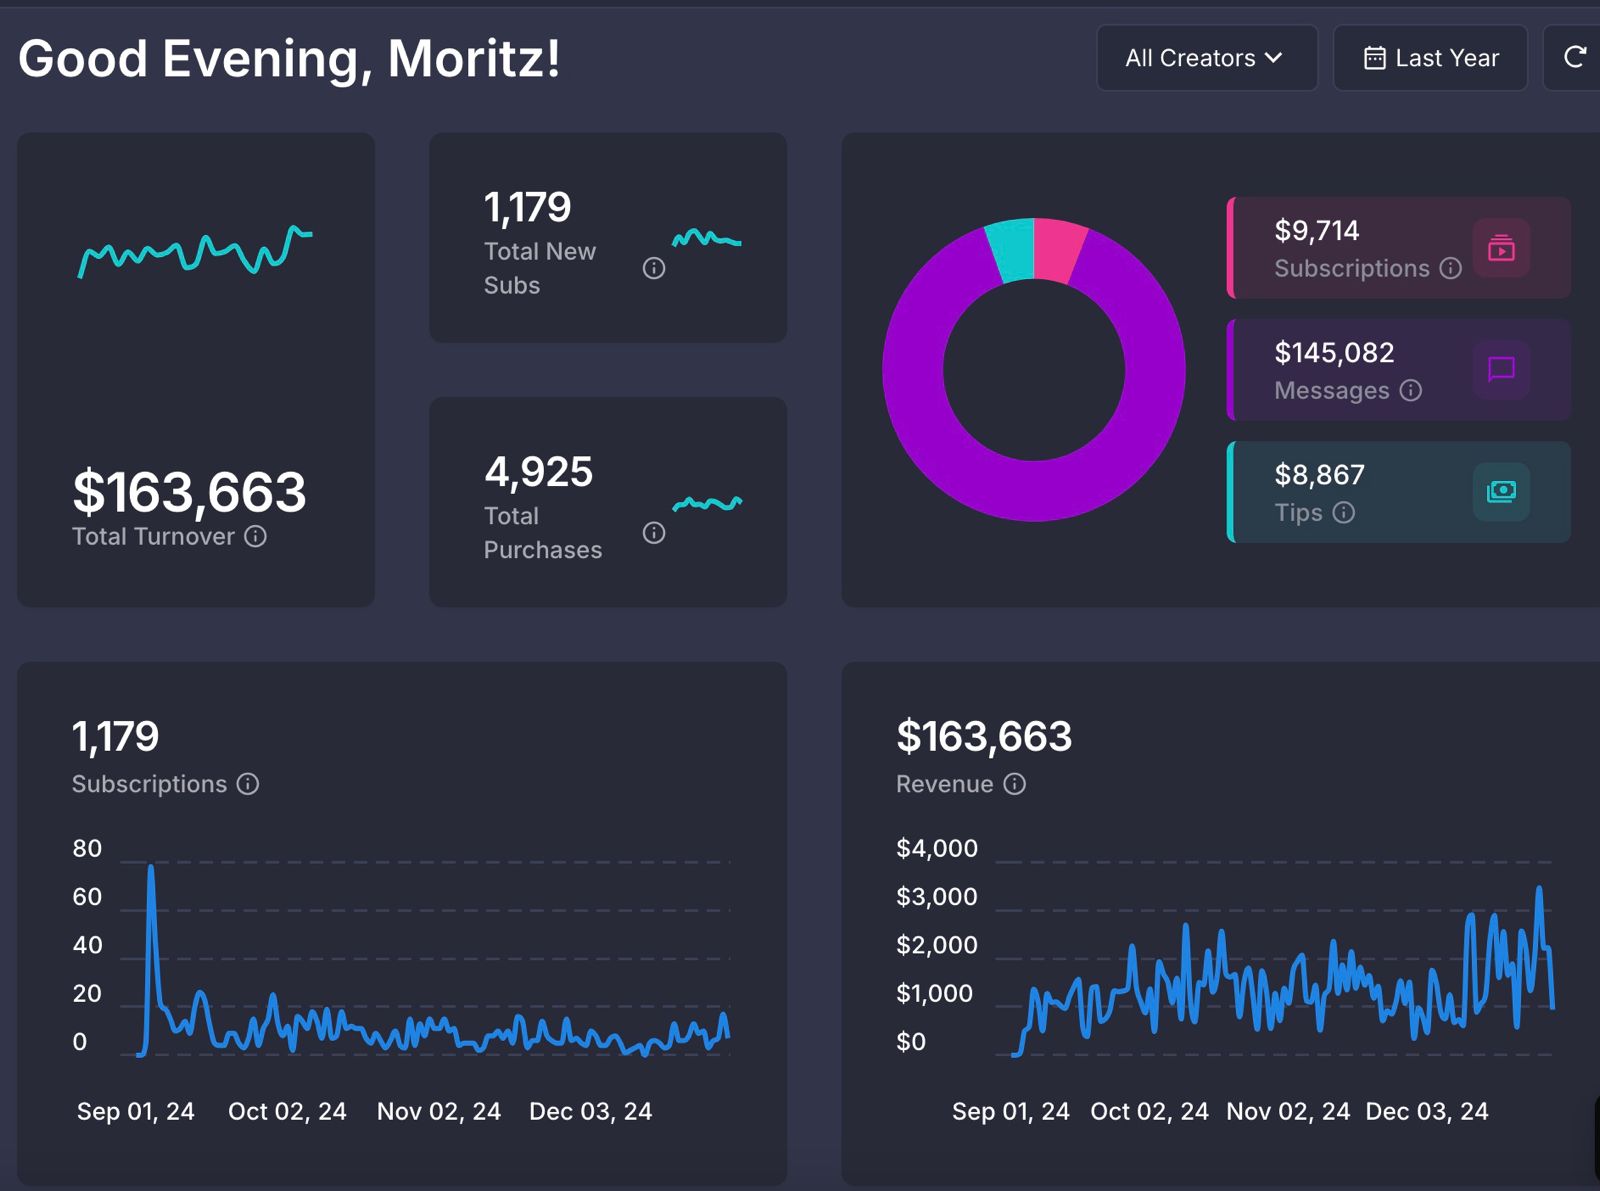The width and height of the screenshot is (1600, 1191).
Task: Click the refresh icon in the top bar
Action: coord(1578,57)
